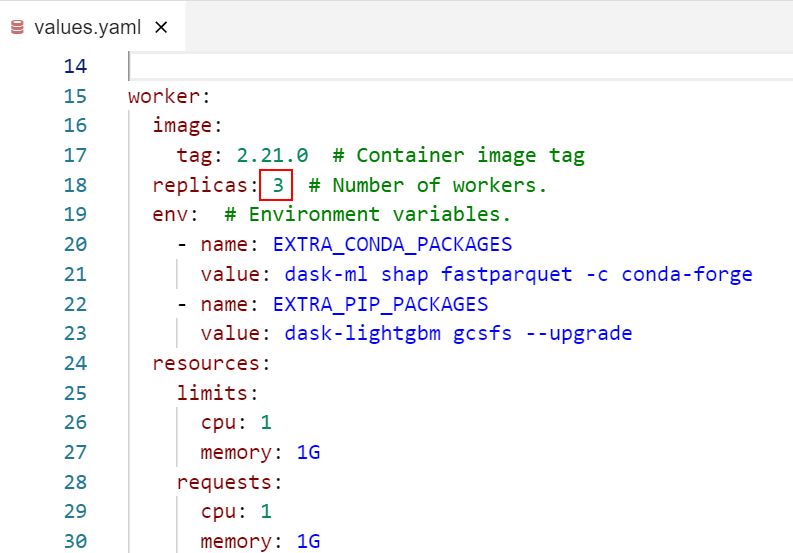This screenshot has width=793, height=553.
Task: Place cursor in empty line 14
Action: [x=460, y=66]
